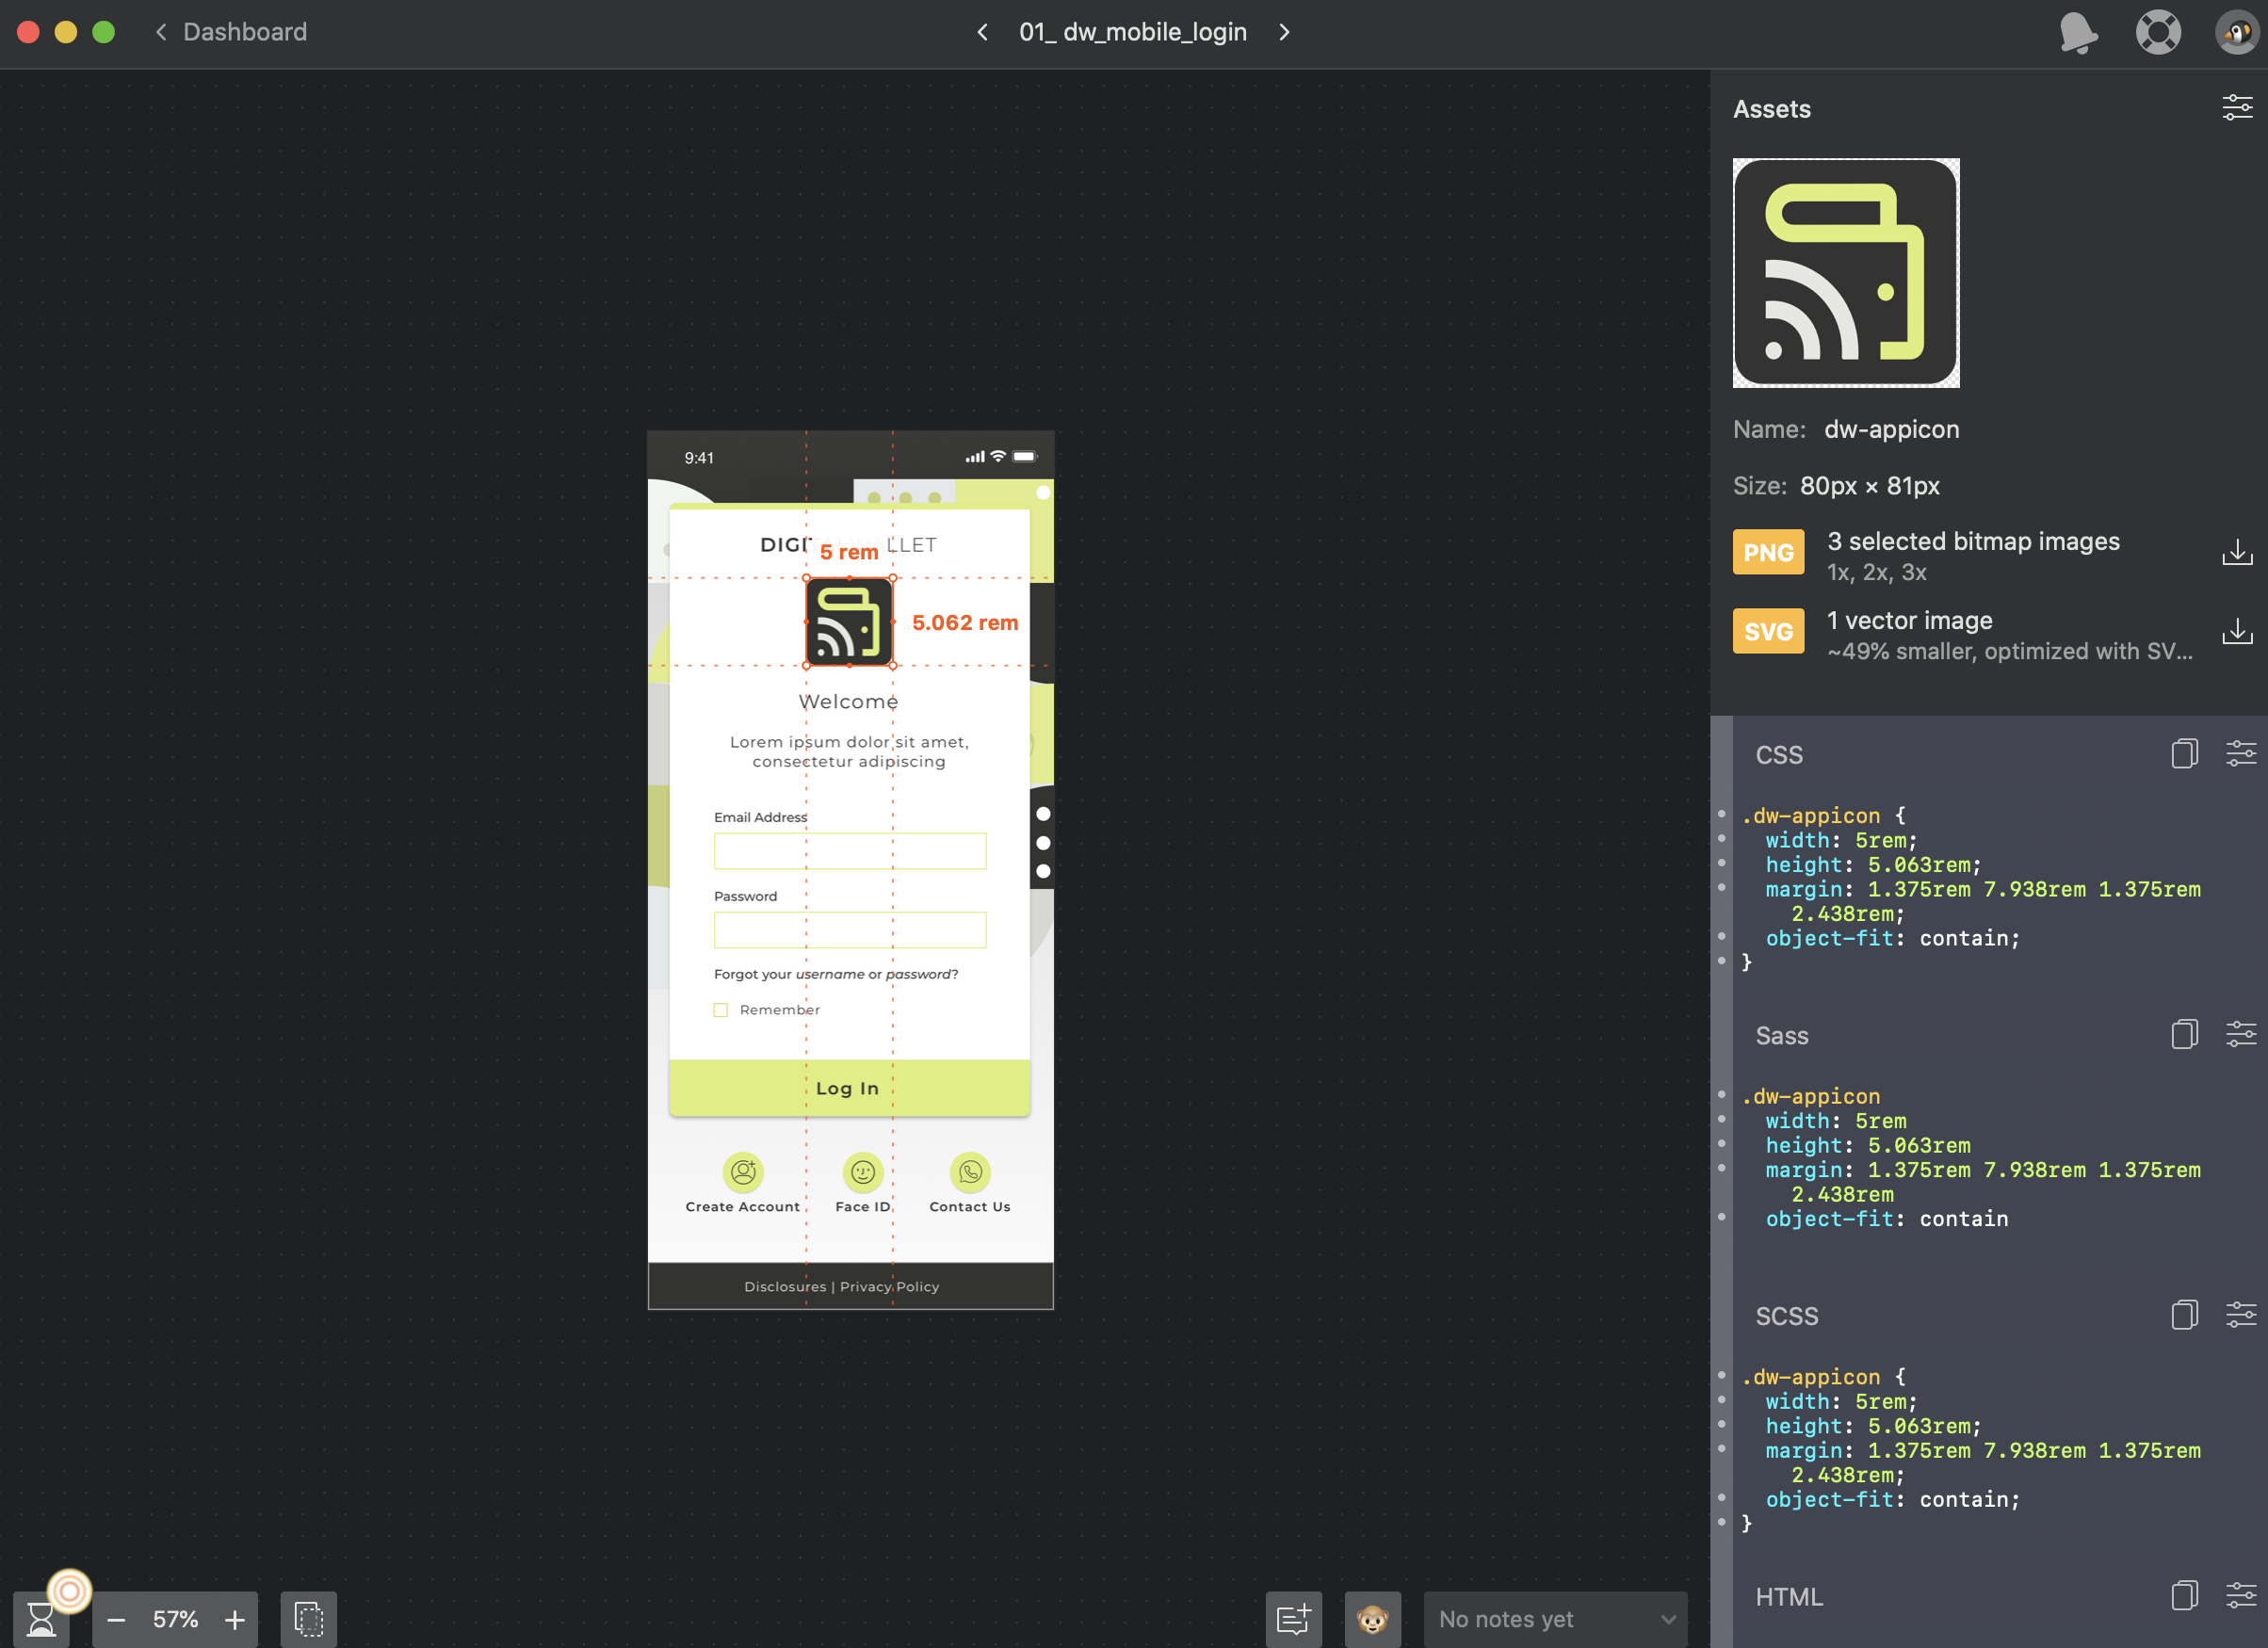The image size is (2268, 1648).
Task: Download the SVG vector image
Action: [2233, 632]
